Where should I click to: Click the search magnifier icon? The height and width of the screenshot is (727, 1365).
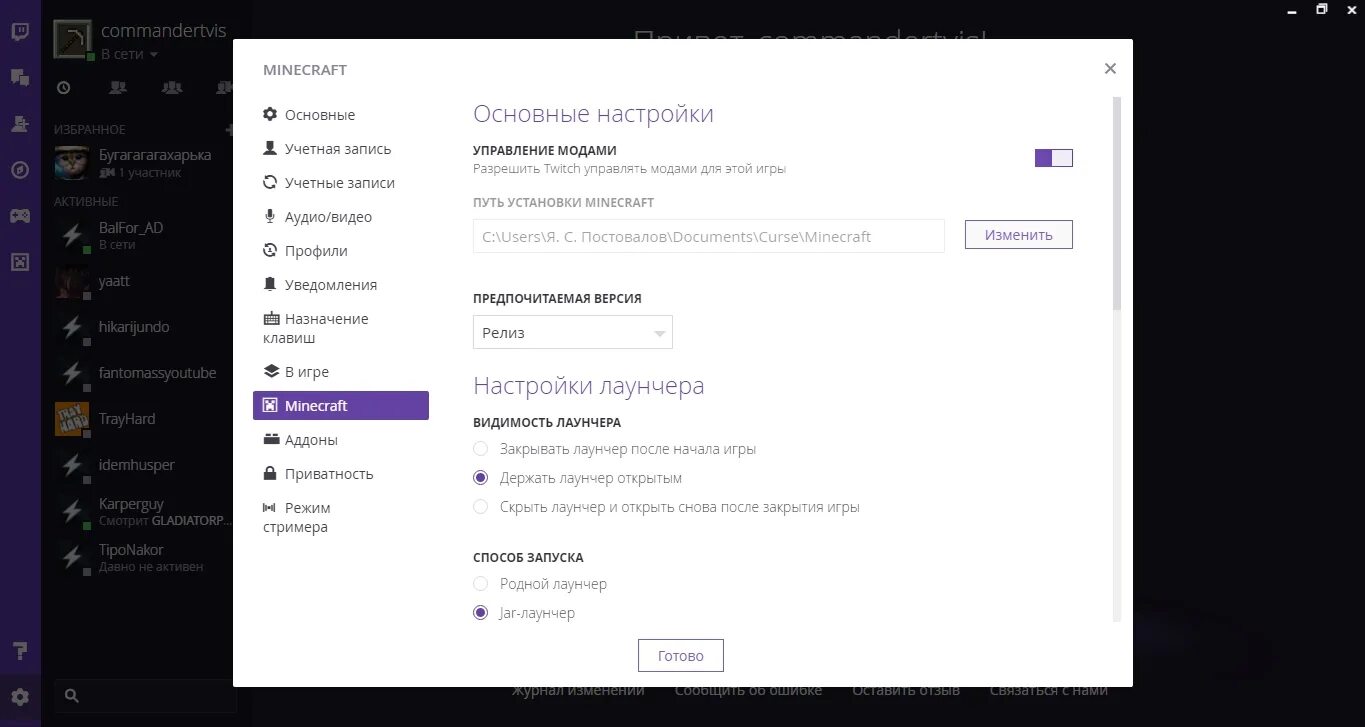tap(72, 695)
